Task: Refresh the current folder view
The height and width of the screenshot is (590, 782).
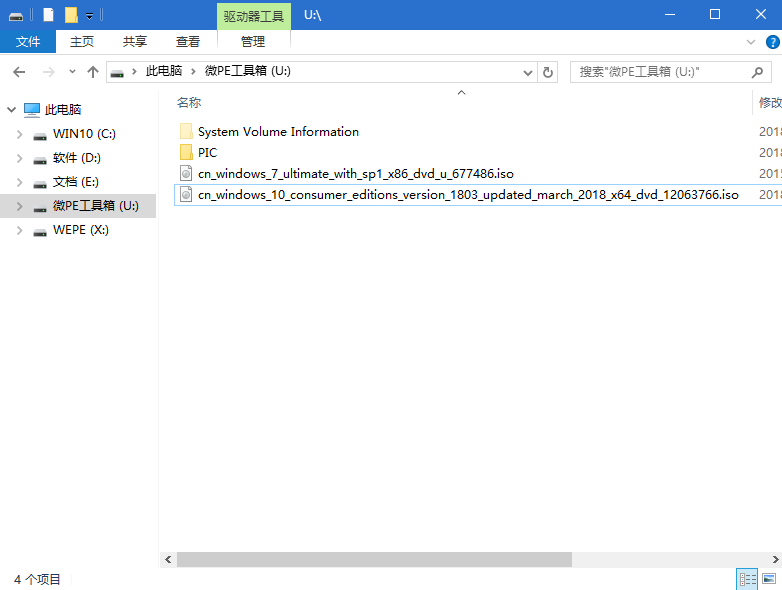Action: tap(548, 73)
